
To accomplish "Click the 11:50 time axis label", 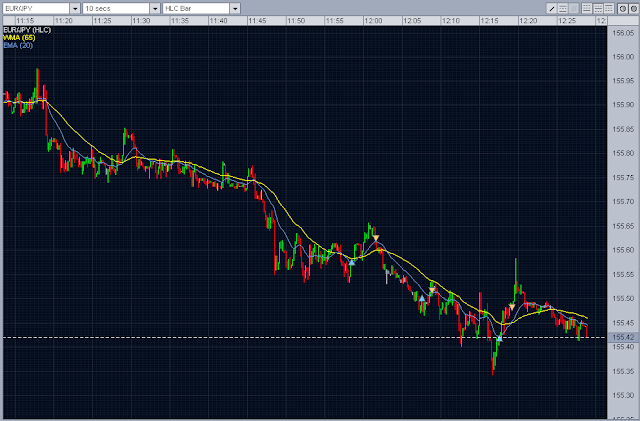I will (296, 21).
